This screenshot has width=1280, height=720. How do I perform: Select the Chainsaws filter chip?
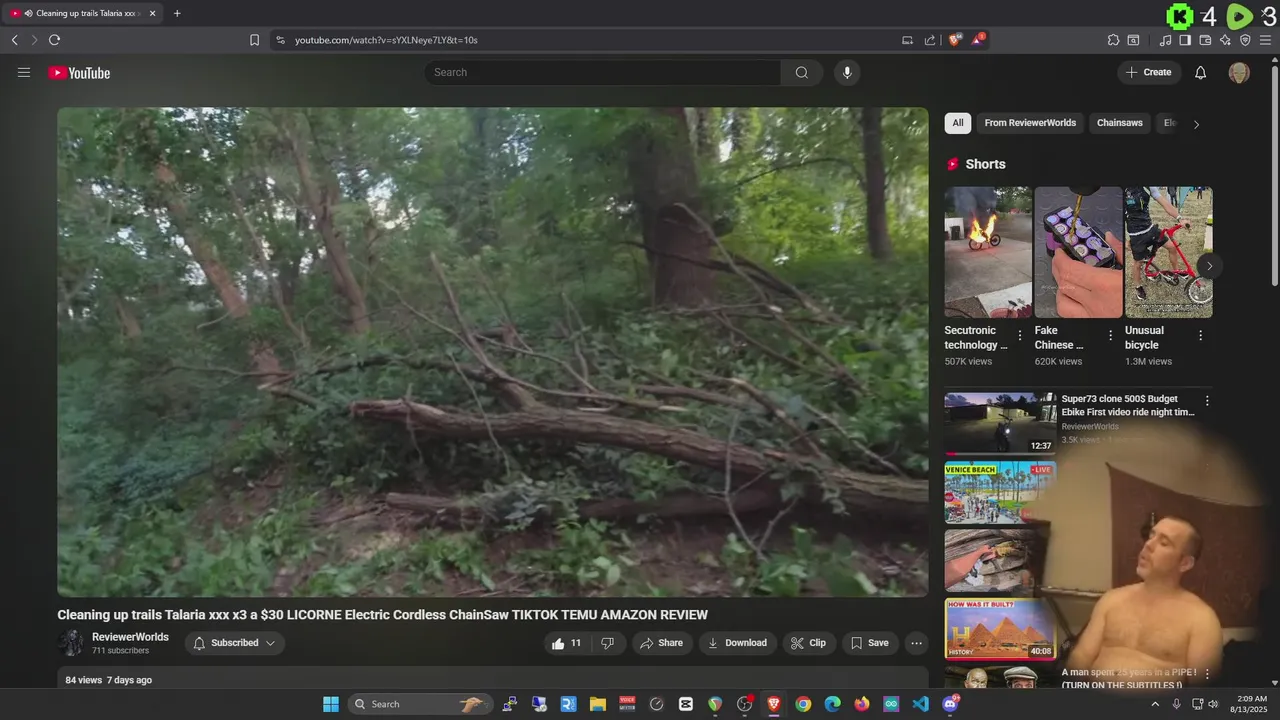tap(1120, 123)
